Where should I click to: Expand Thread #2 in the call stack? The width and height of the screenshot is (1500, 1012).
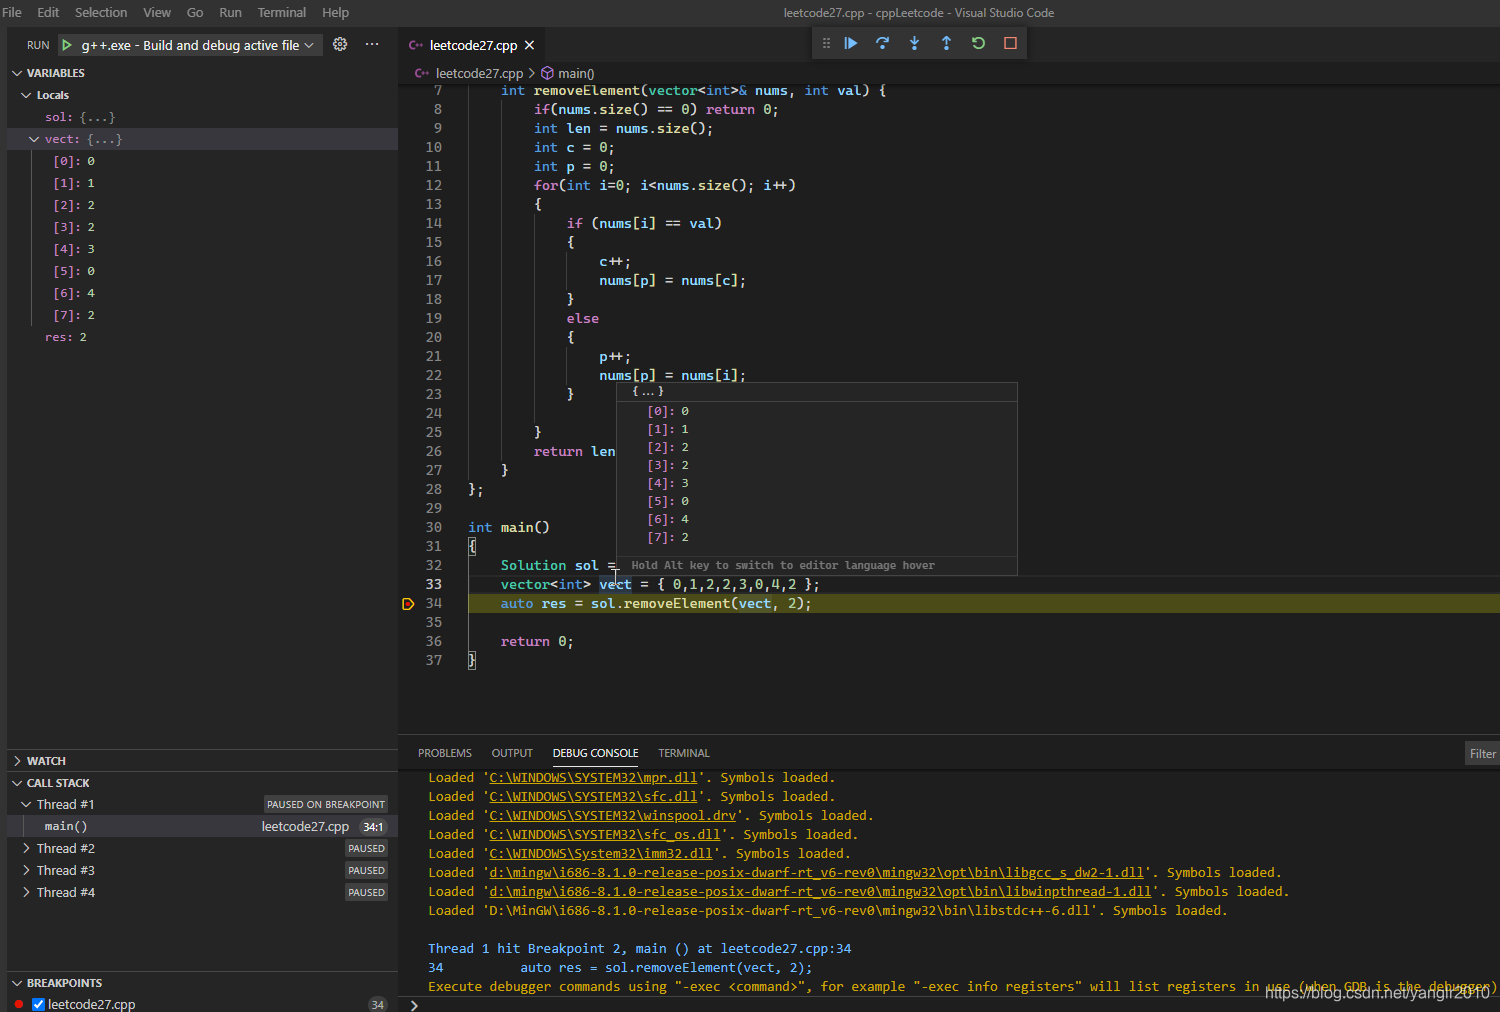tap(26, 848)
